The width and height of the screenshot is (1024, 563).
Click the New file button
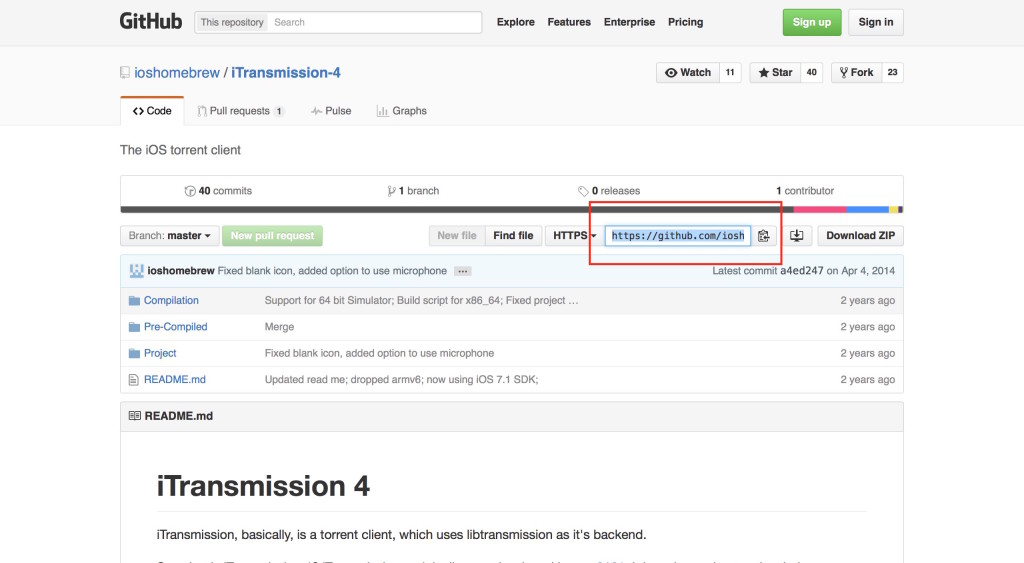tap(456, 236)
